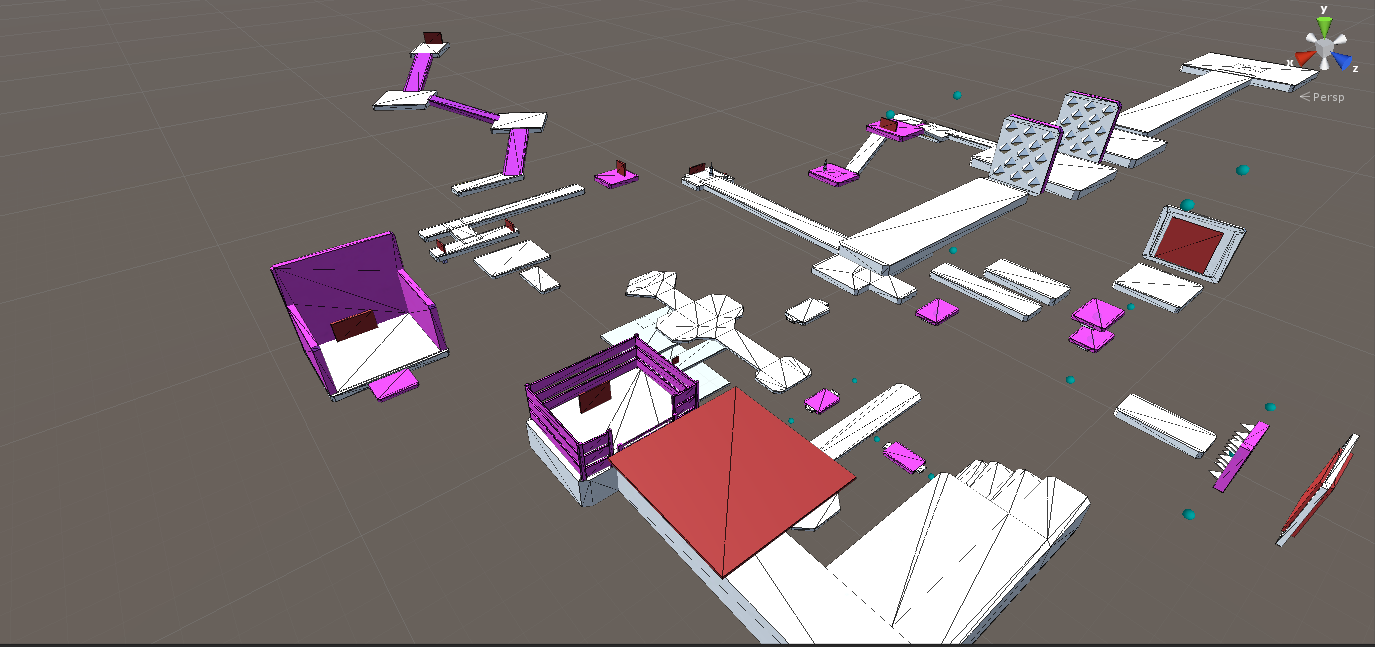
Task: Click the 'Persp' text in the viewport corner
Action: 1328,96
